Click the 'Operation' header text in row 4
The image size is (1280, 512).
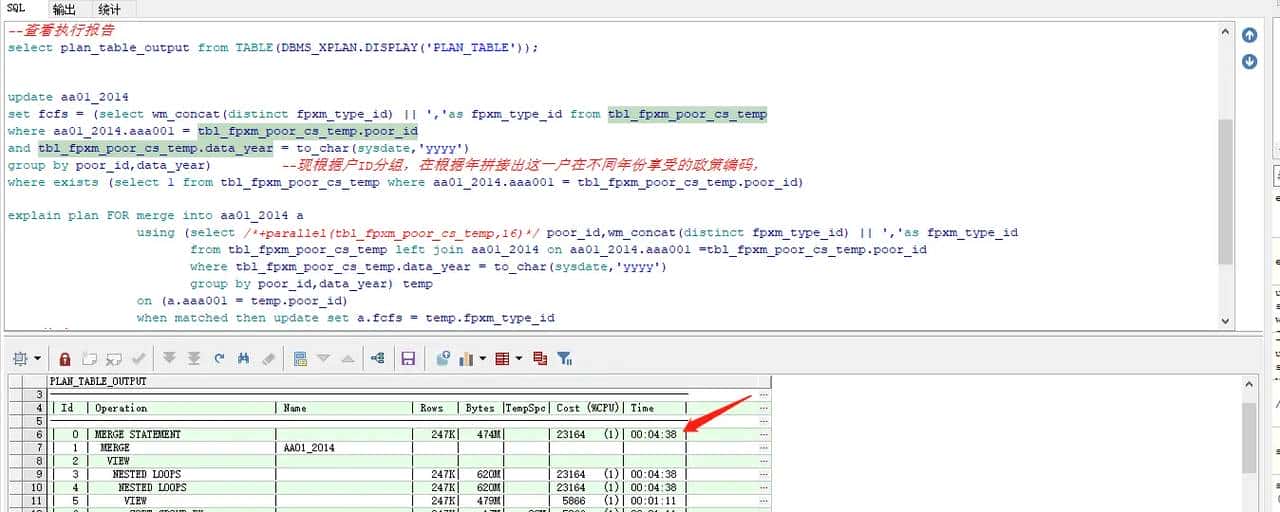(121, 408)
